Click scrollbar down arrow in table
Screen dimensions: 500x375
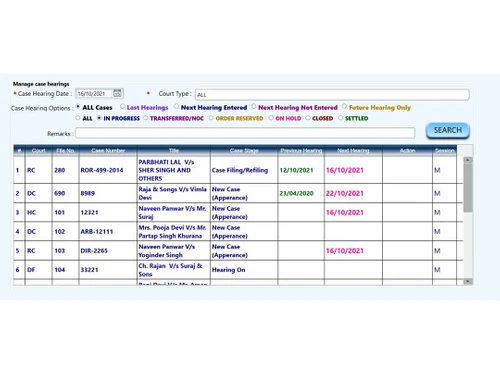pyautogui.click(x=468, y=282)
